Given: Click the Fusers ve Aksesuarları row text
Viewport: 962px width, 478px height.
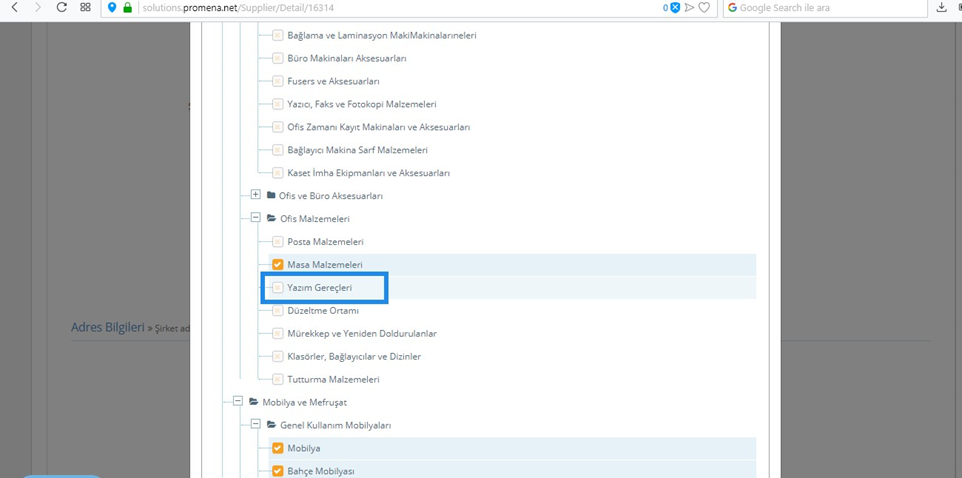Looking at the screenshot, I should 334,82.
